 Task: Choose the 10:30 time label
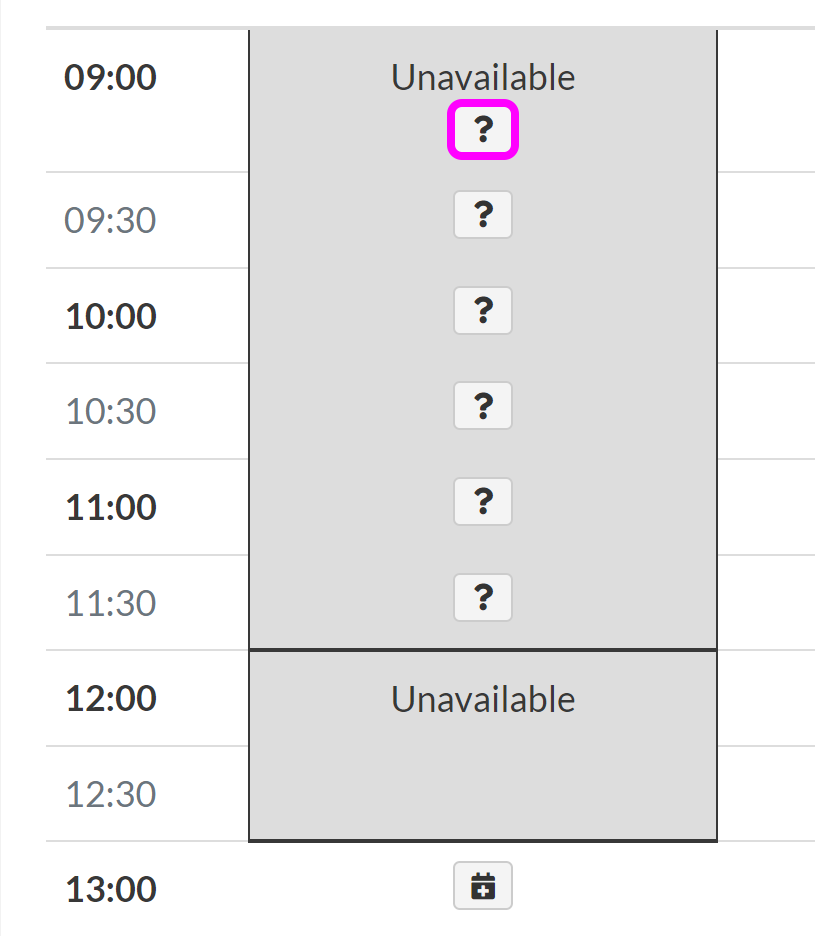(x=111, y=411)
